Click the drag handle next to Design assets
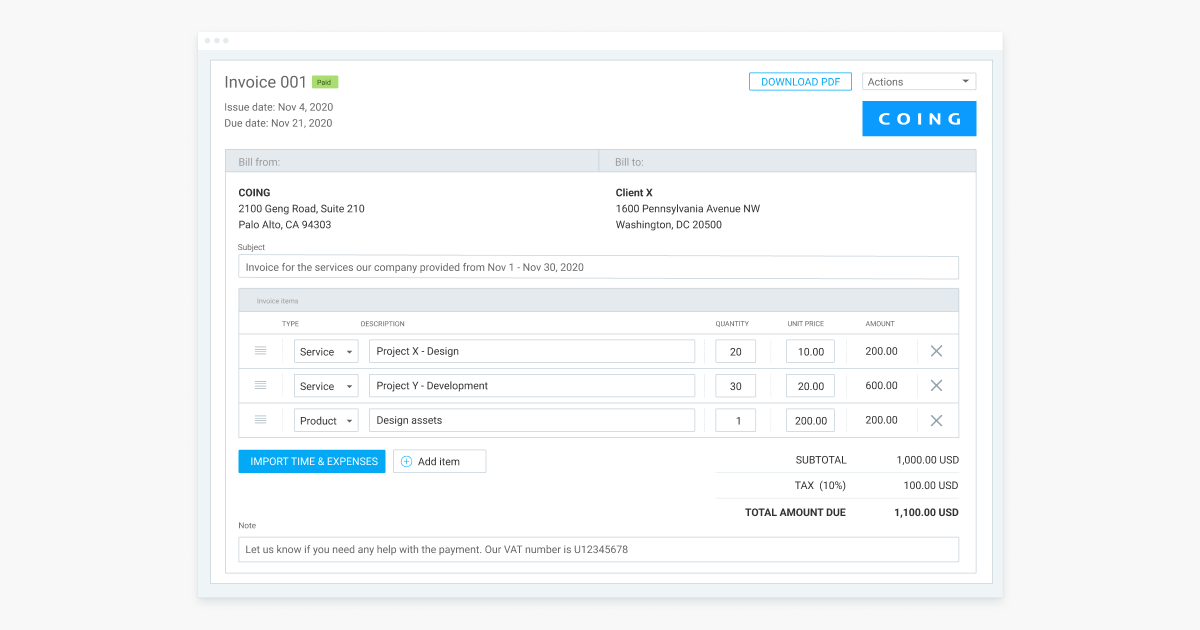The width and height of the screenshot is (1200, 630). point(261,419)
